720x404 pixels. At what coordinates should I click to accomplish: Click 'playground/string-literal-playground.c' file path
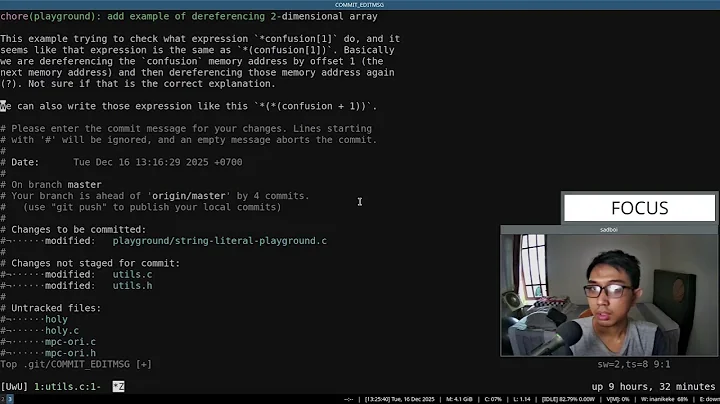(220, 241)
